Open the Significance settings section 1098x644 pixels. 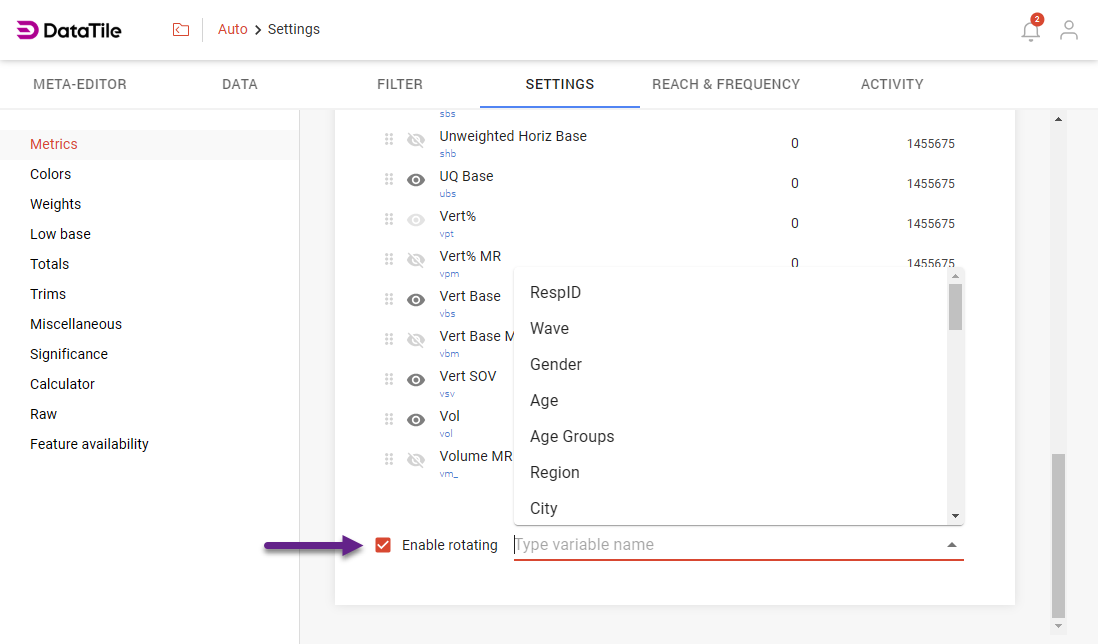[x=68, y=353]
